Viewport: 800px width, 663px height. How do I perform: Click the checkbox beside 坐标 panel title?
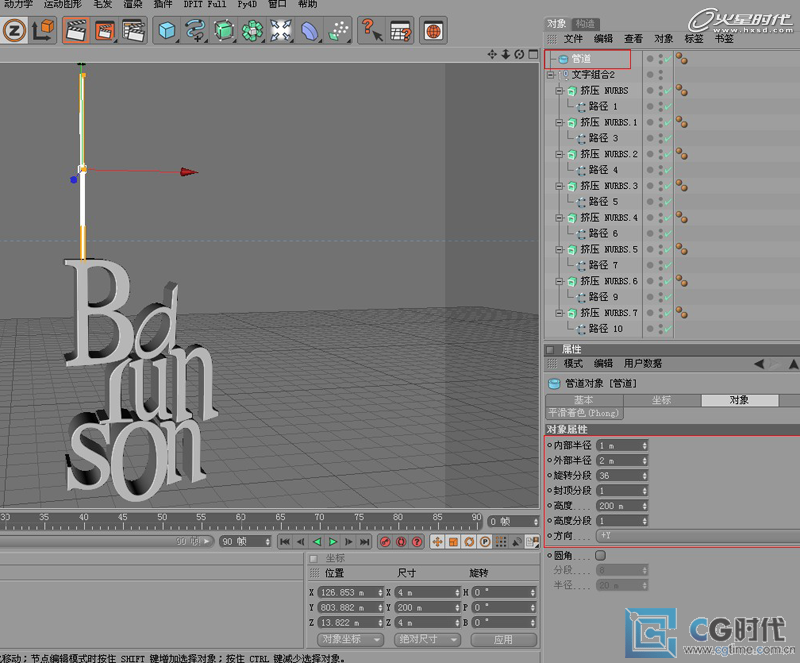[x=314, y=558]
